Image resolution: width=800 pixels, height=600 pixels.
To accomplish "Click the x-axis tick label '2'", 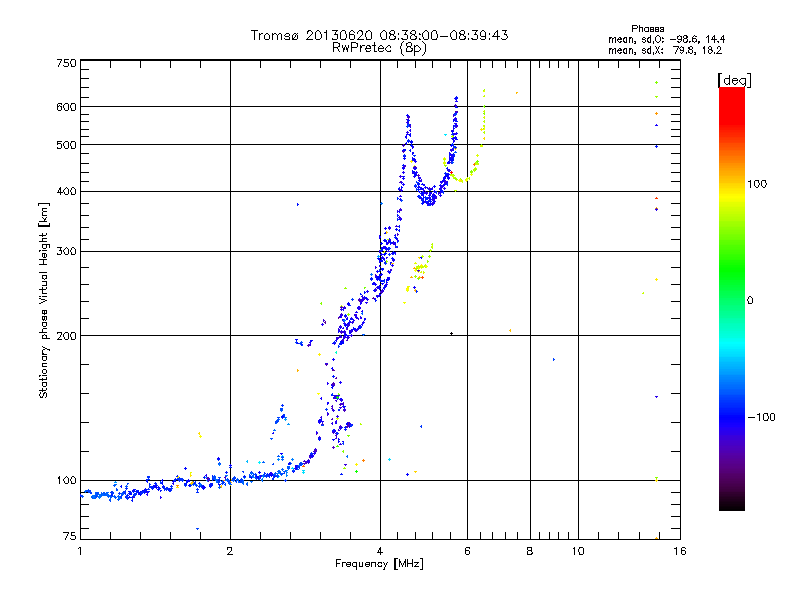I will pyautogui.click(x=230, y=551).
